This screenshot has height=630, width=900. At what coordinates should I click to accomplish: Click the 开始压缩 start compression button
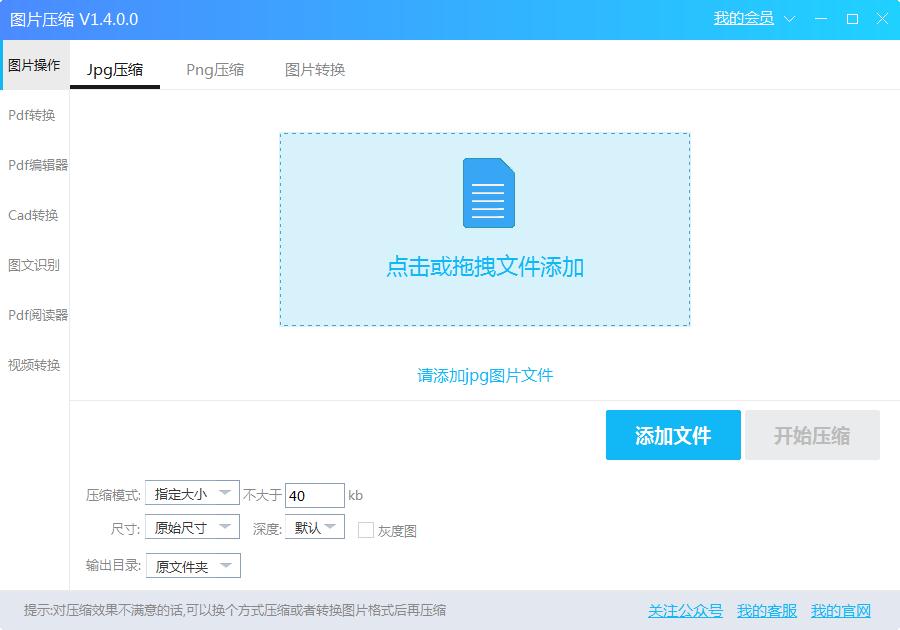tap(812, 435)
